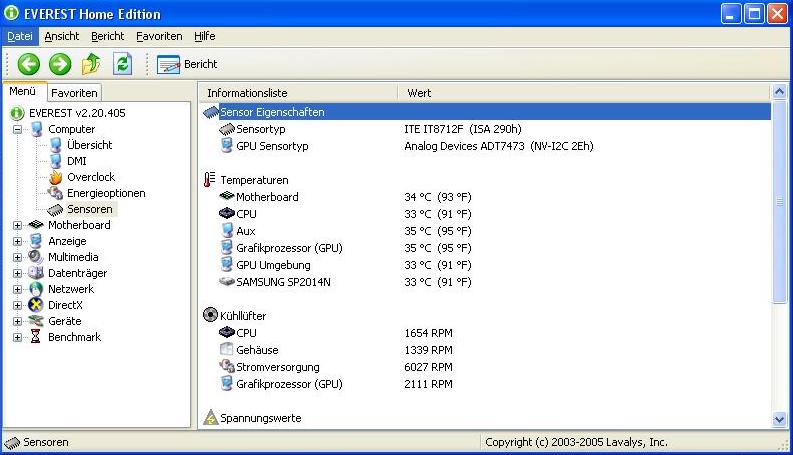
Task: Go up one level with the up-arrow icon
Action: point(91,64)
